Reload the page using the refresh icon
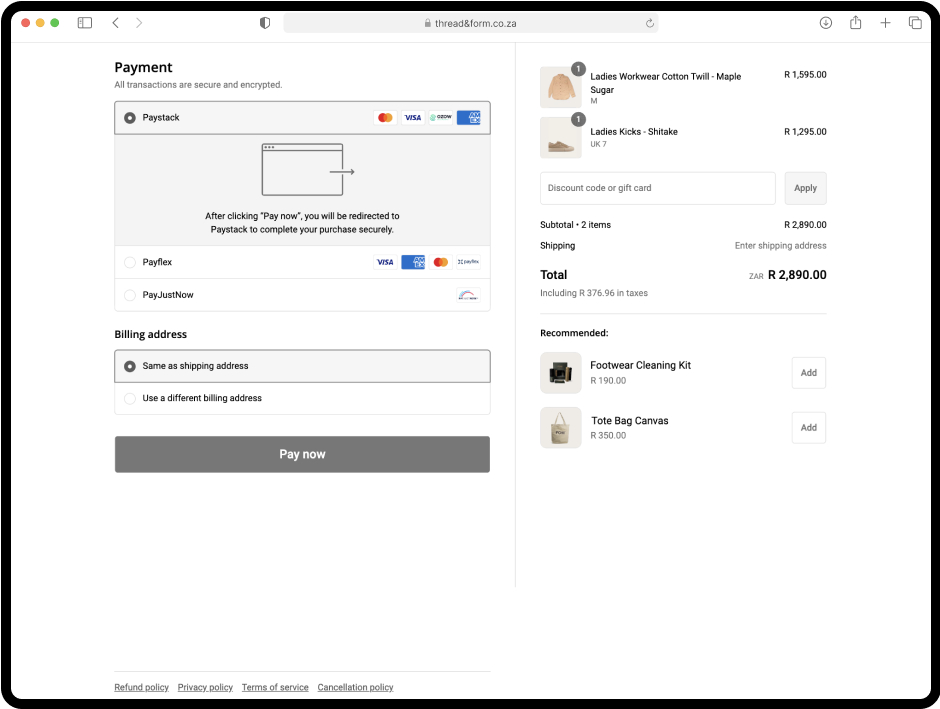Image resolution: width=940 pixels, height=709 pixels. click(x=649, y=23)
